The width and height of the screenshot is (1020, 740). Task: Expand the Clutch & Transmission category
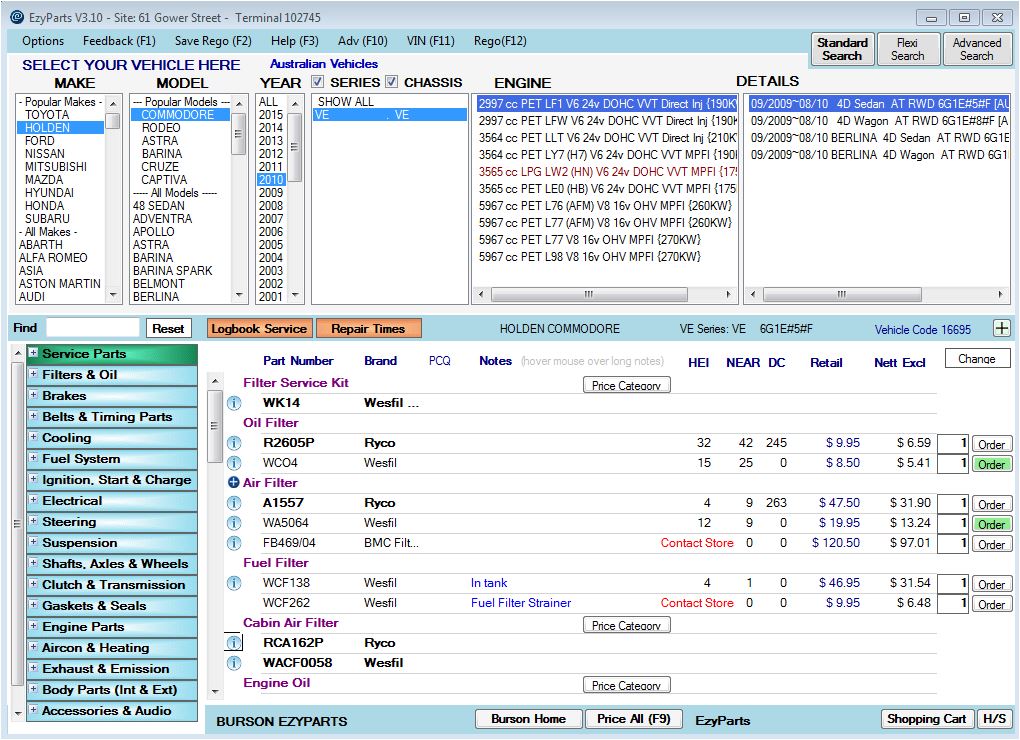(x=34, y=584)
